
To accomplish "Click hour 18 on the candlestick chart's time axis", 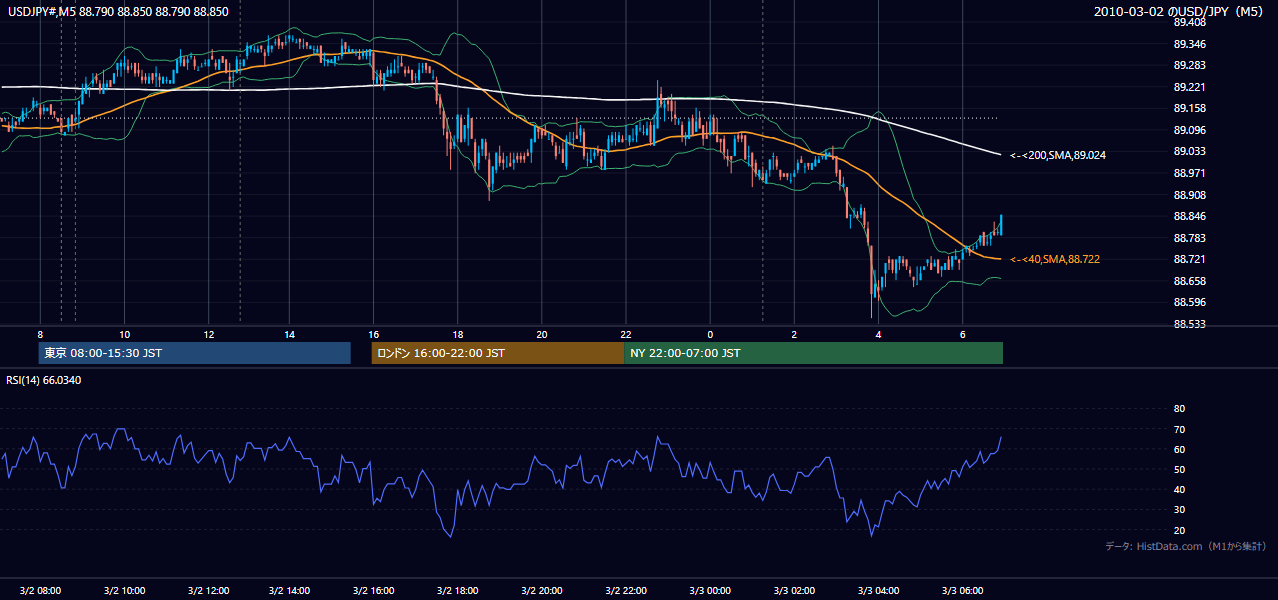I will [457, 334].
